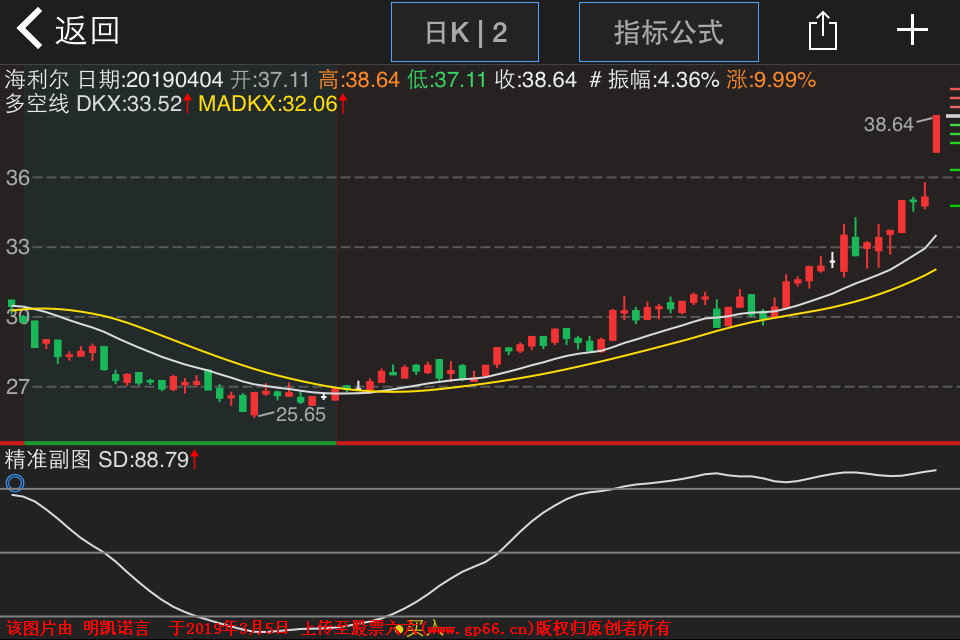Open the 日K | 2 period selector
Viewport: 960px width, 640px height.
(465, 32)
